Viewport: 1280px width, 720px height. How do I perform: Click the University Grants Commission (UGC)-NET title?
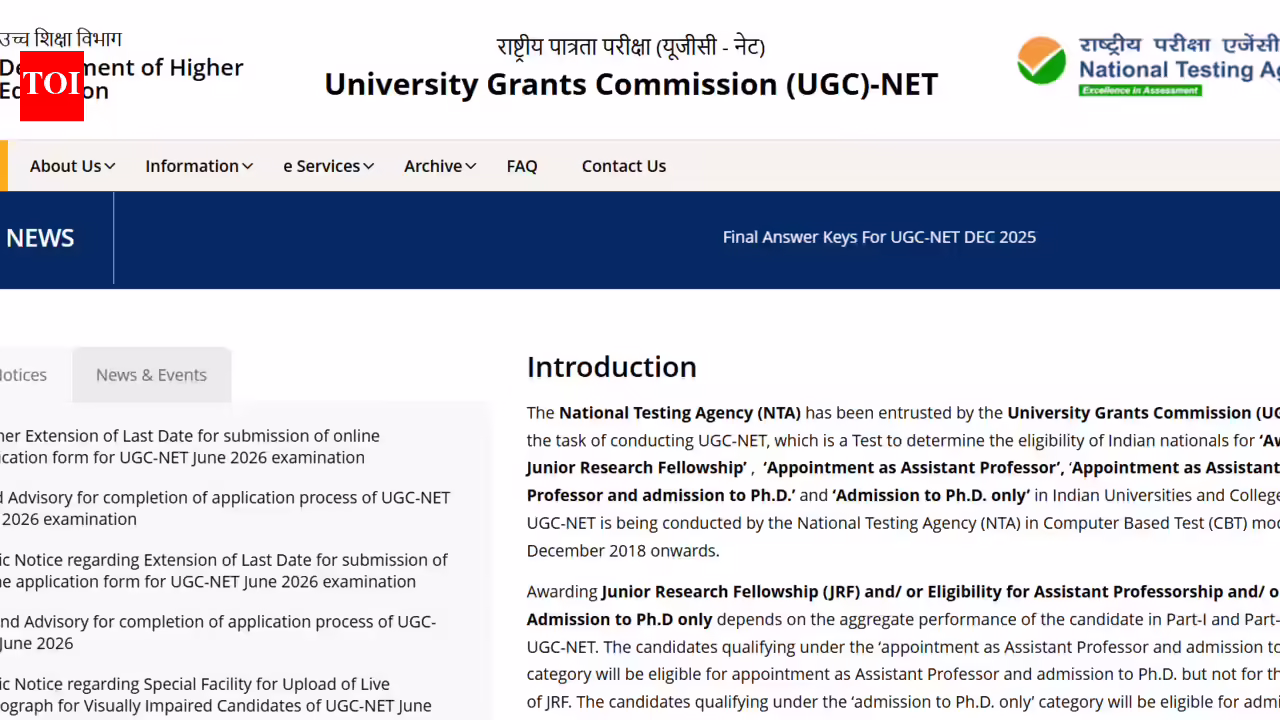[631, 84]
